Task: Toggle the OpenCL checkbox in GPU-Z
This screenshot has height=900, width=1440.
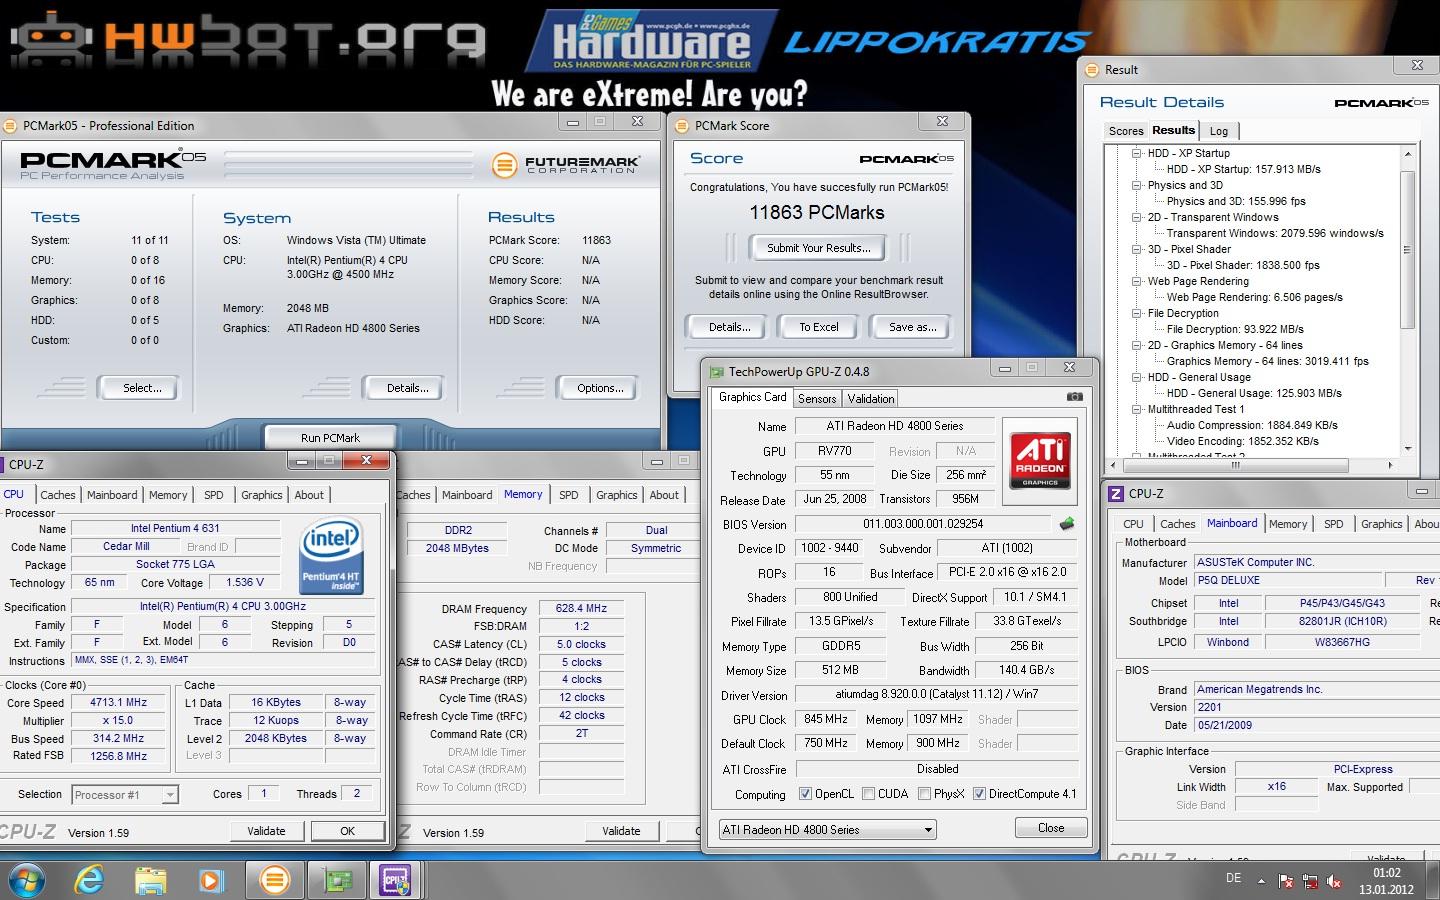Action: click(805, 794)
